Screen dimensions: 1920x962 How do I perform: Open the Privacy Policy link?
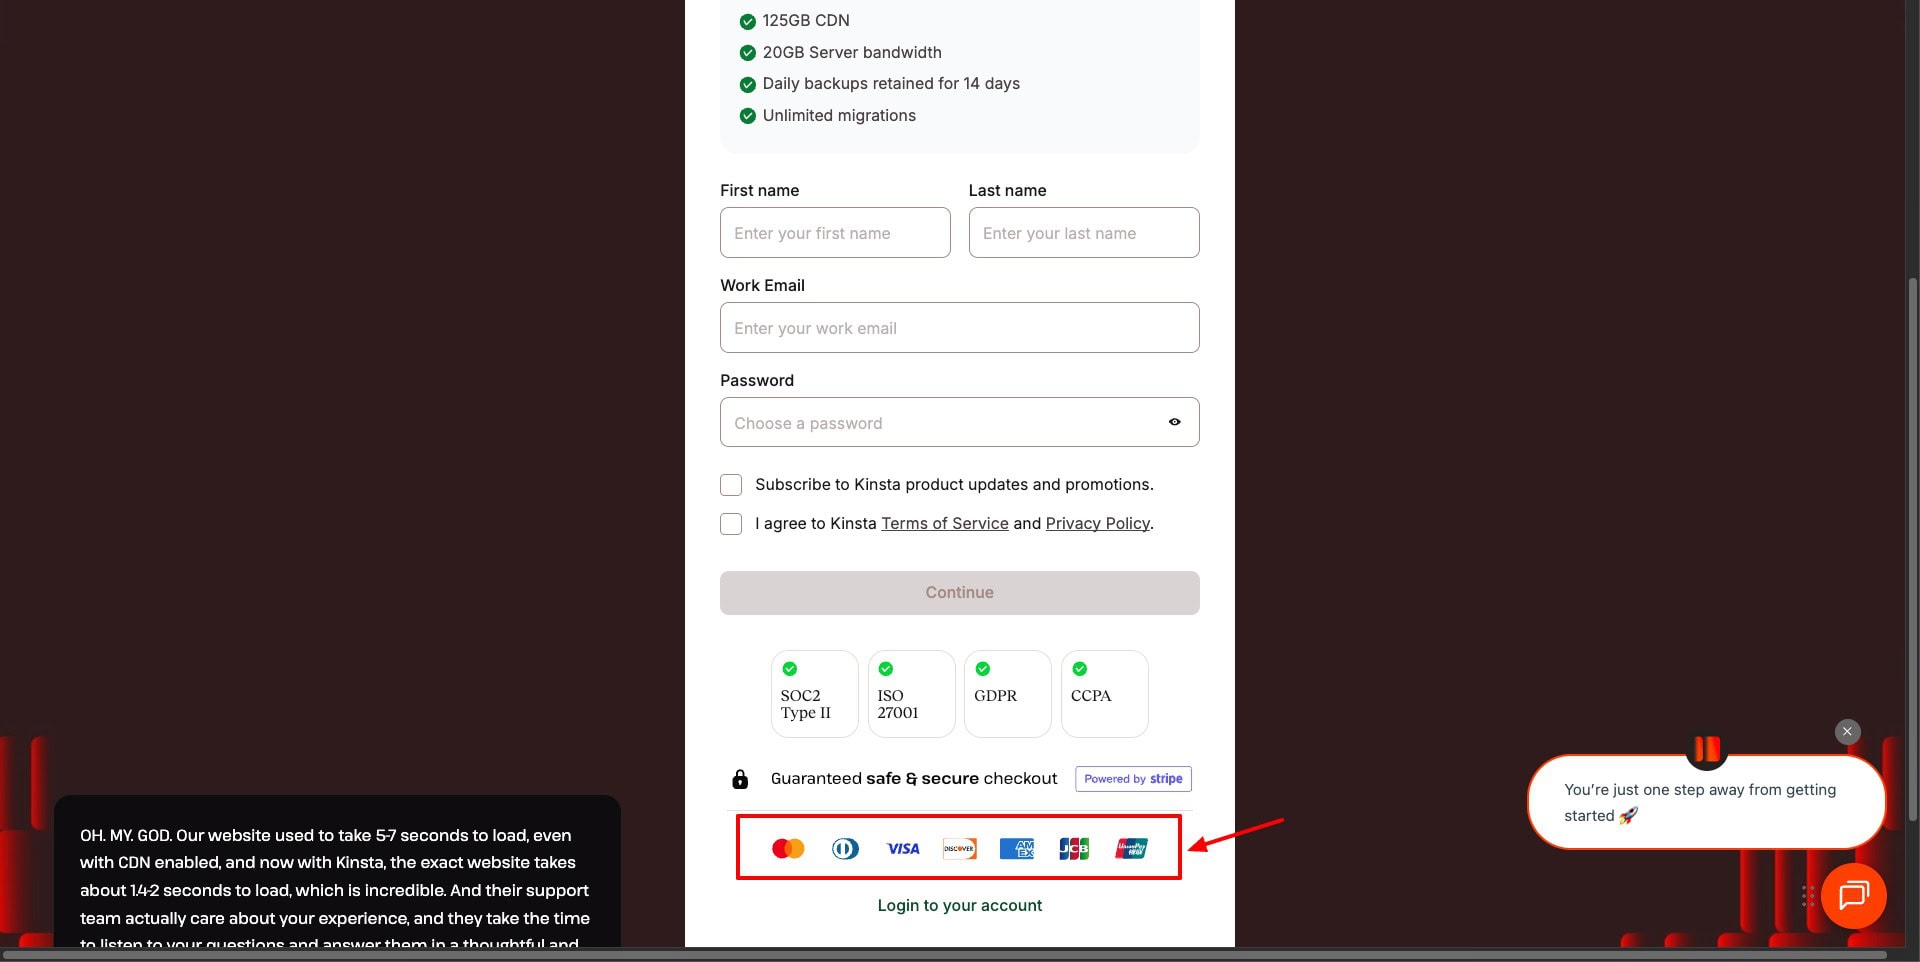pos(1097,523)
